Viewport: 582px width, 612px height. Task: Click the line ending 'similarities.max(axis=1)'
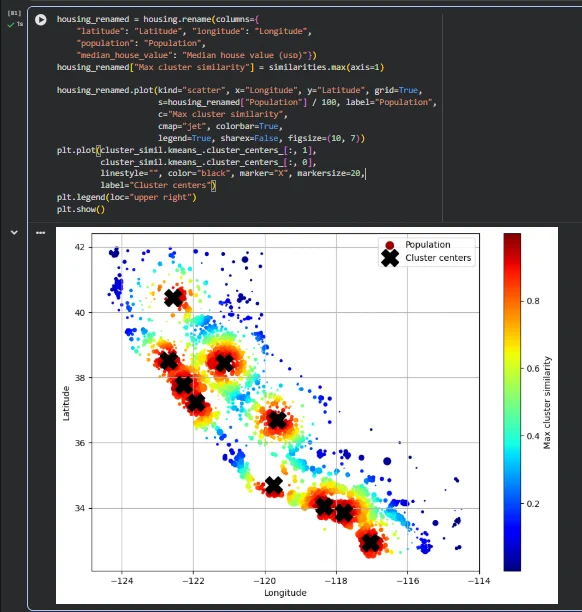[221, 67]
